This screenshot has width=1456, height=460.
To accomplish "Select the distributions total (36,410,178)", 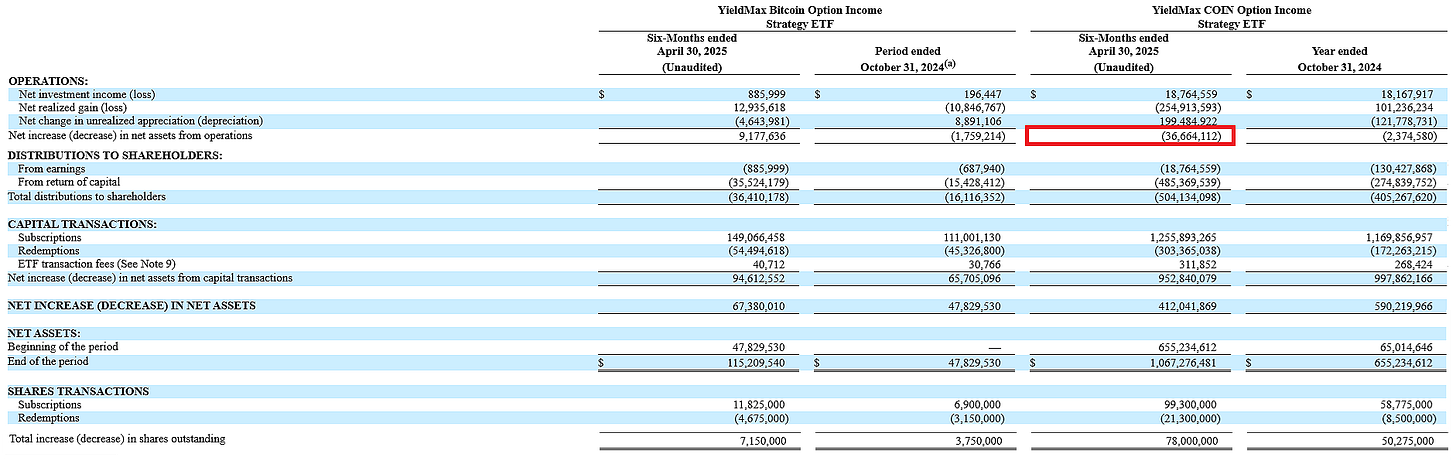I will (x=755, y=196).
